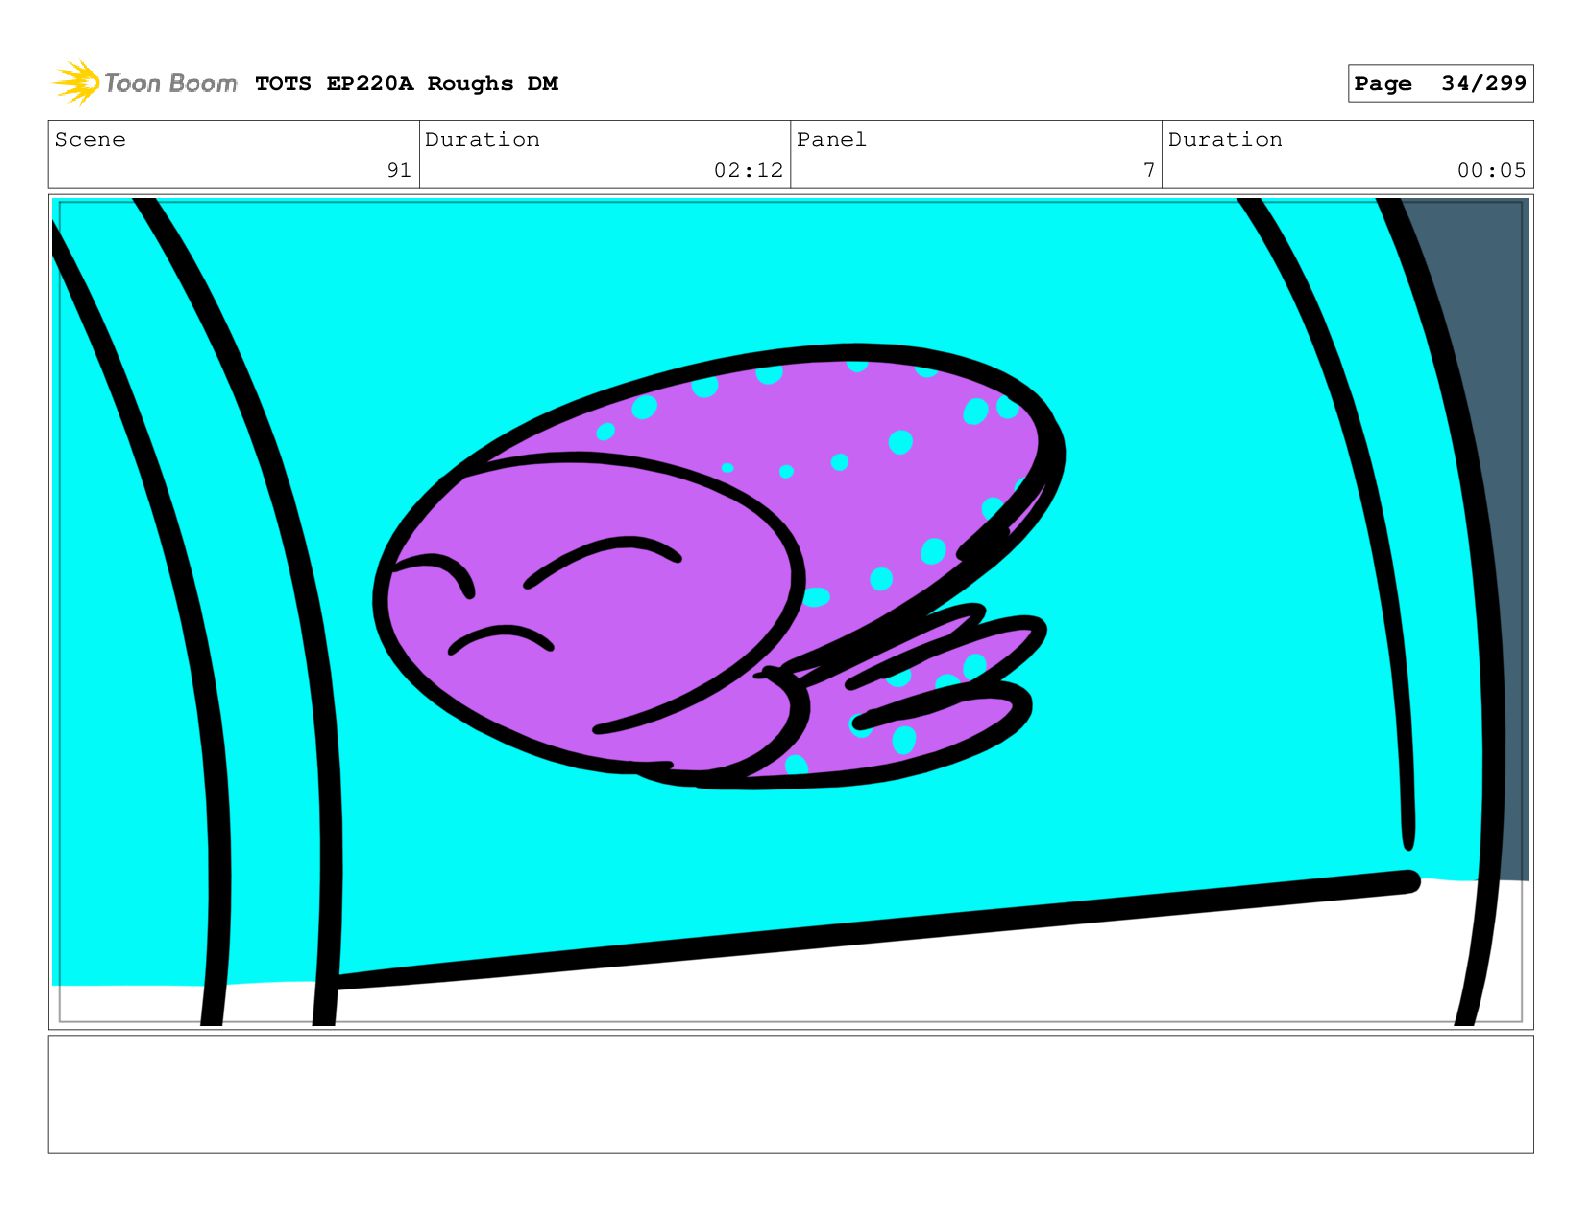
Task: Click the 'Scene' header label
Action: tap(90, 140)
